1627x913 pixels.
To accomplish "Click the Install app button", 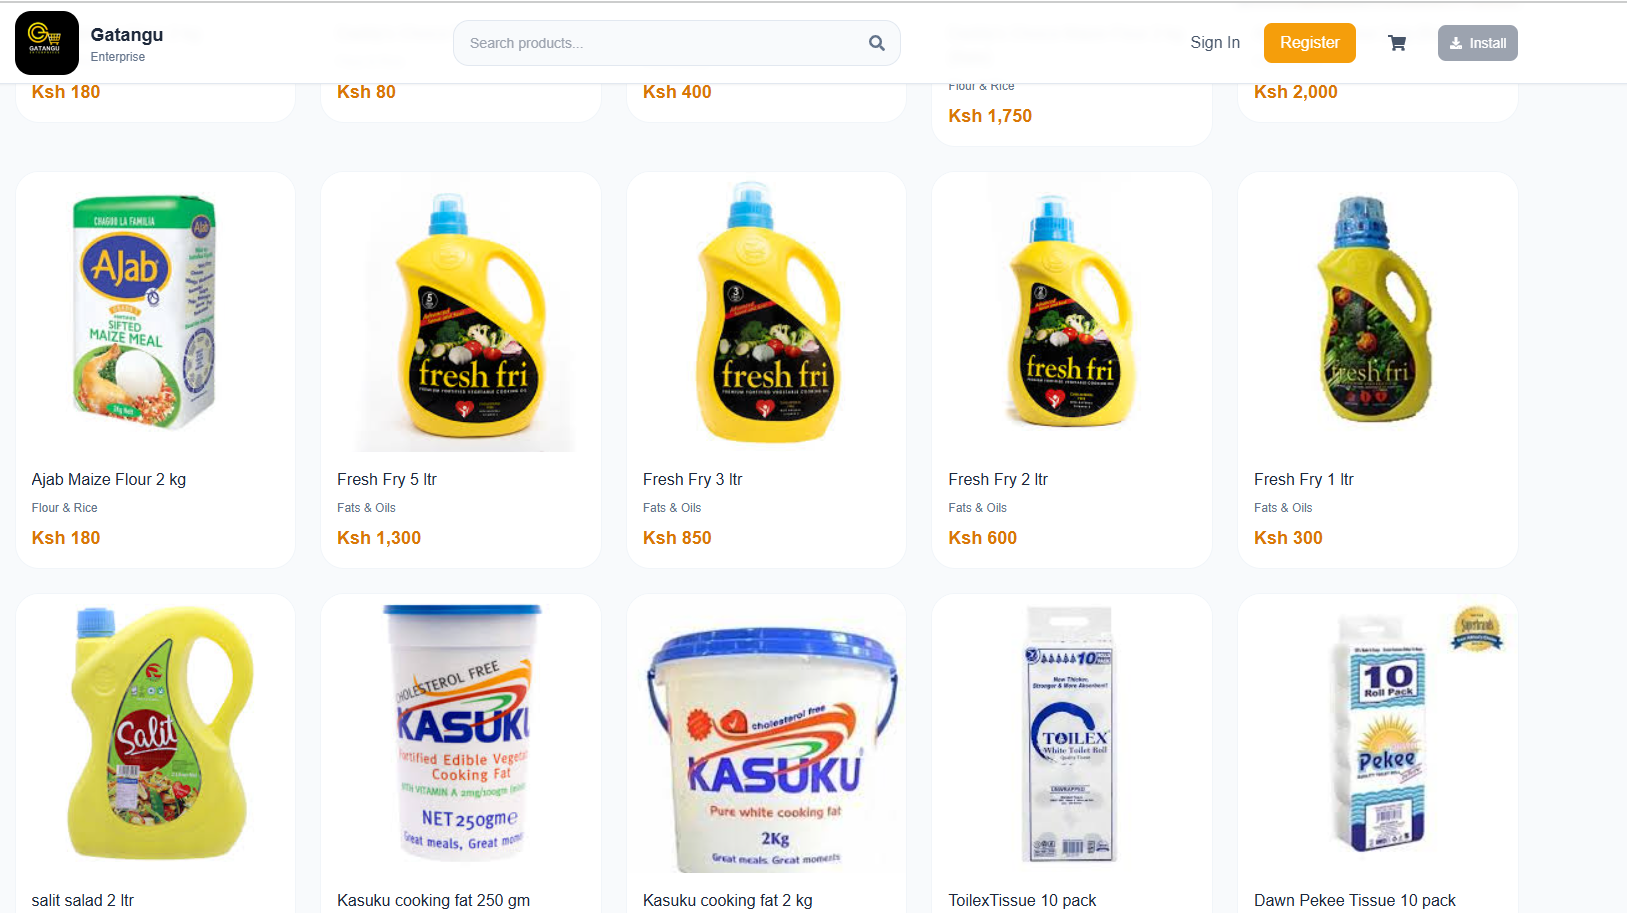I will 1477,43.
